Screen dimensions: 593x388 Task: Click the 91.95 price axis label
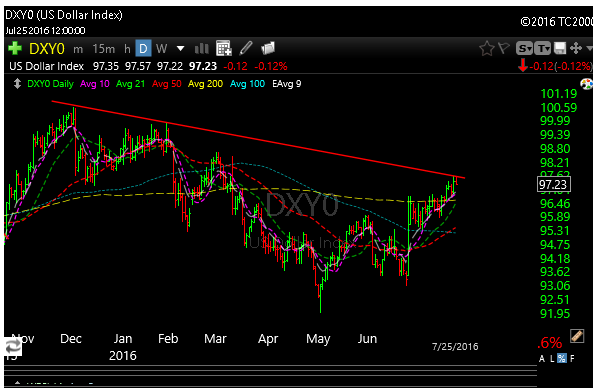(x=555, y=314)
